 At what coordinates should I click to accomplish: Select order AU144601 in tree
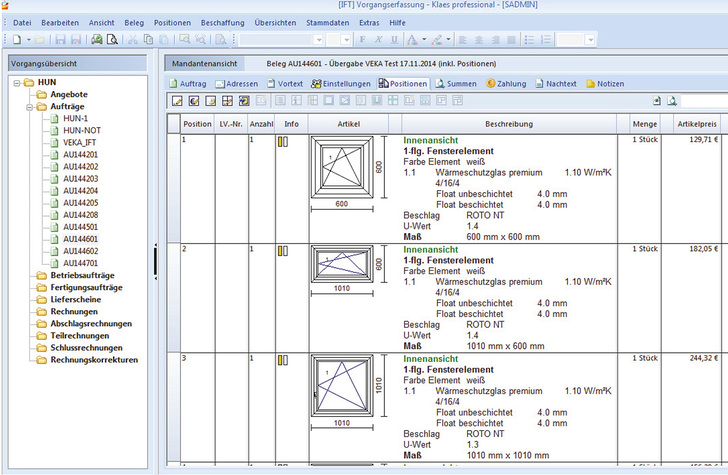click(x=80, y=239)
